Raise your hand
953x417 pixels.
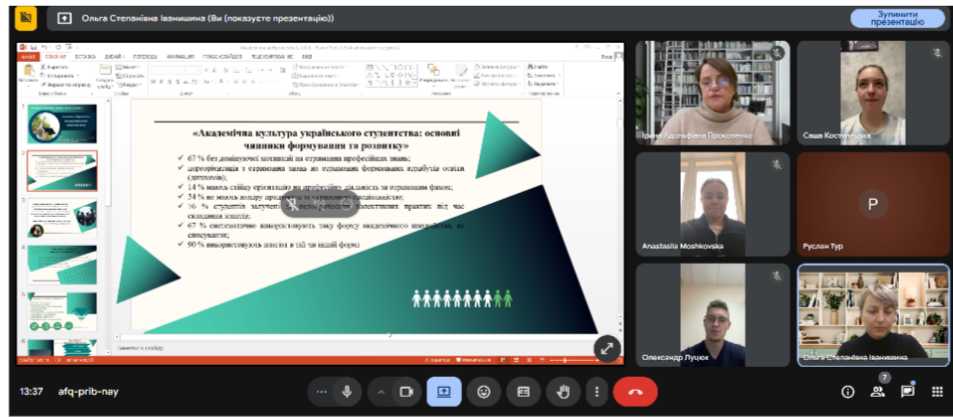(x=562, y=391)
